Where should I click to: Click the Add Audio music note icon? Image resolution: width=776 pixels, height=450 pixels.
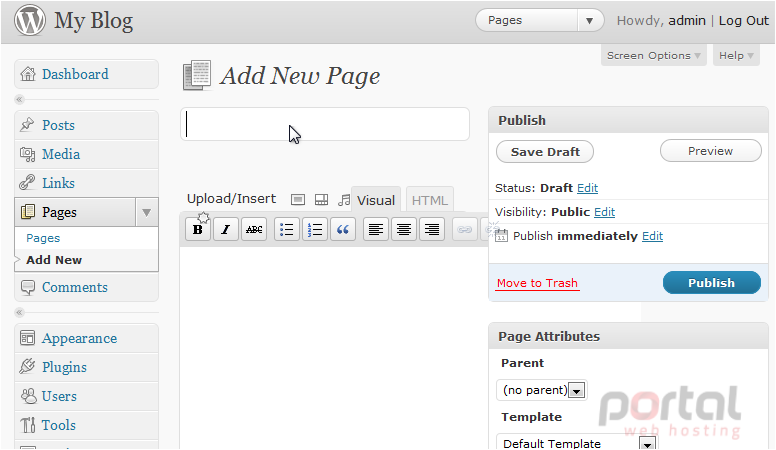(344, 200)
